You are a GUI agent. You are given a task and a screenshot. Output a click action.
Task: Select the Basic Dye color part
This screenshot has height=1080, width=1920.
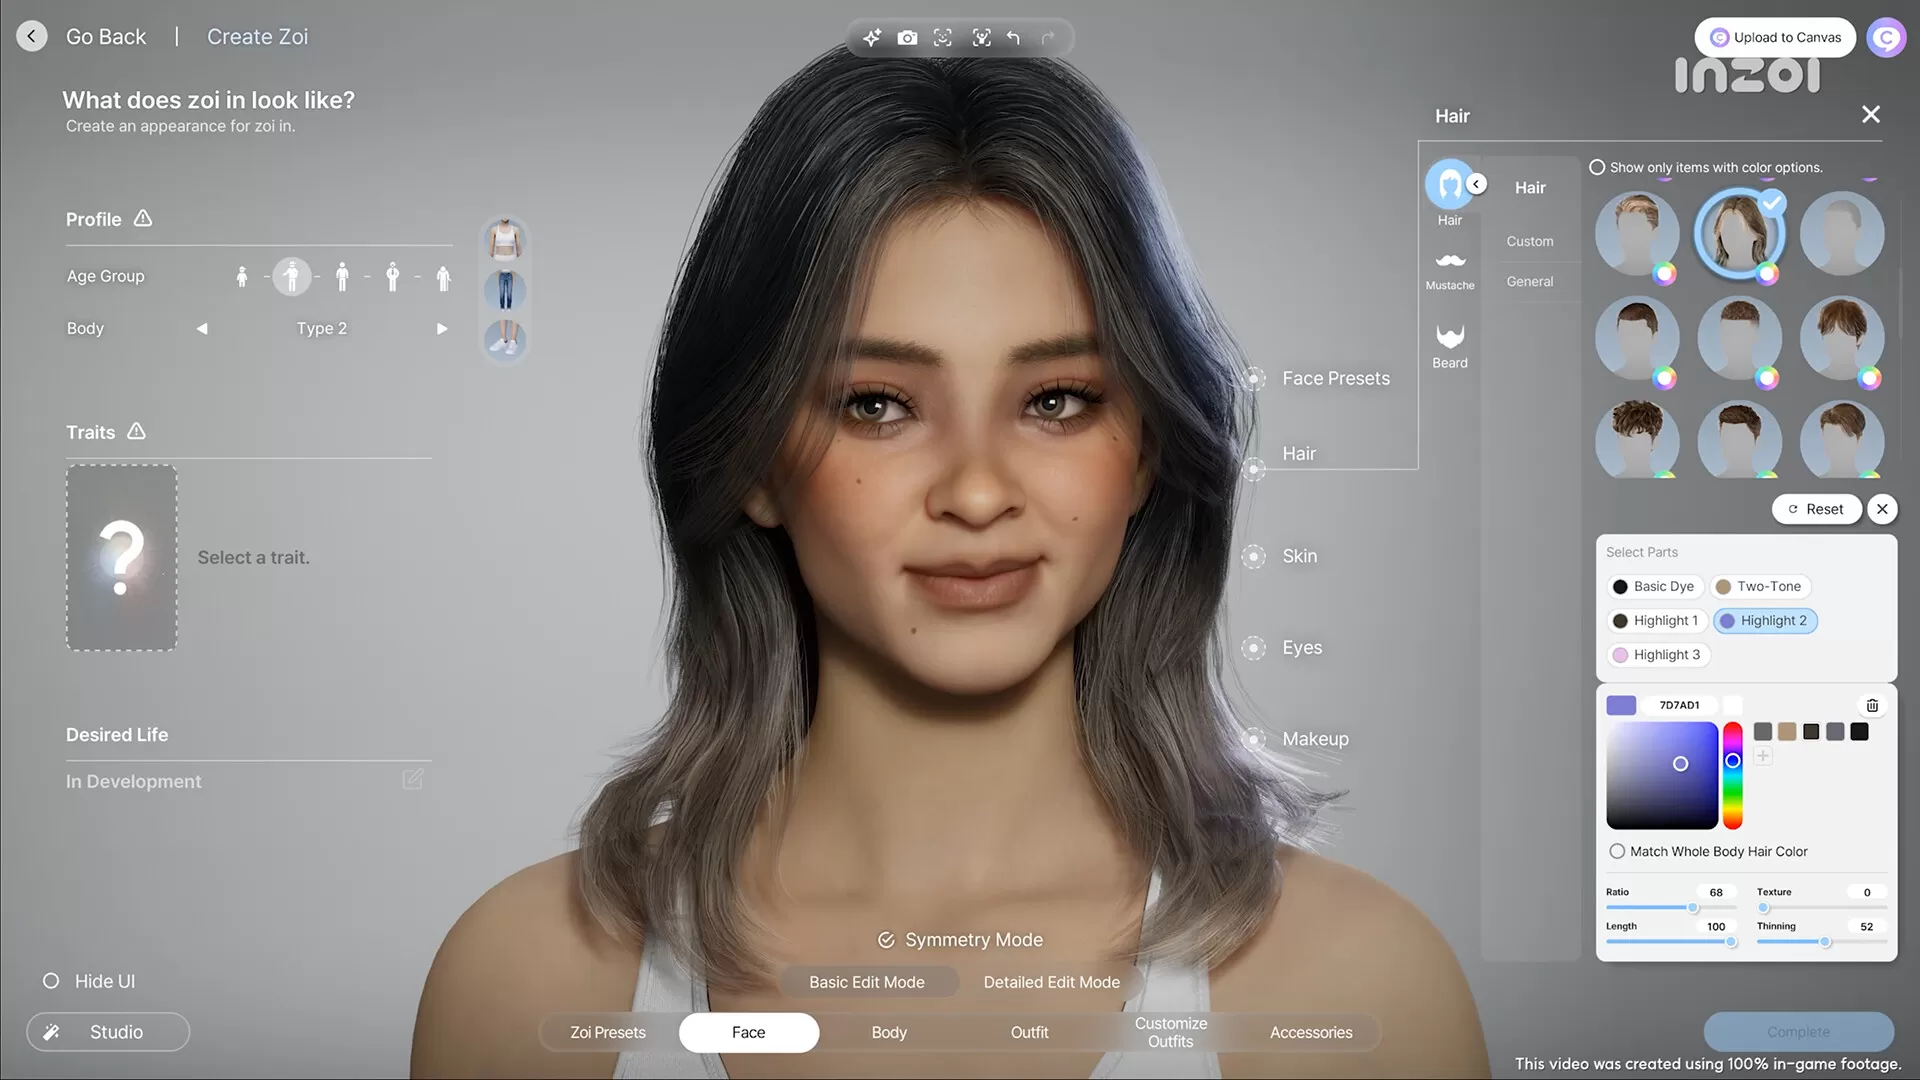[x=1654, y=586]
